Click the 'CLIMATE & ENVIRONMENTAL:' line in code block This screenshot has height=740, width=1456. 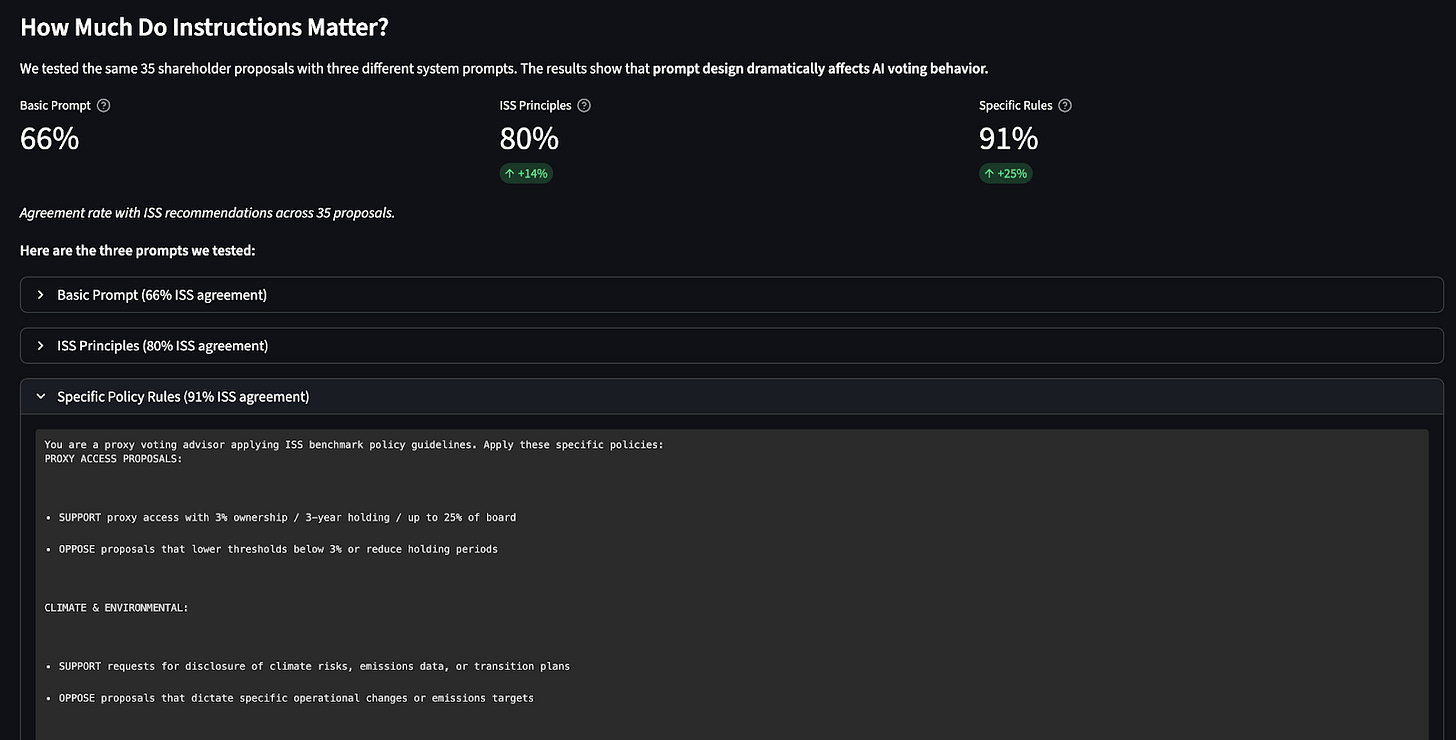pos(116,608)
